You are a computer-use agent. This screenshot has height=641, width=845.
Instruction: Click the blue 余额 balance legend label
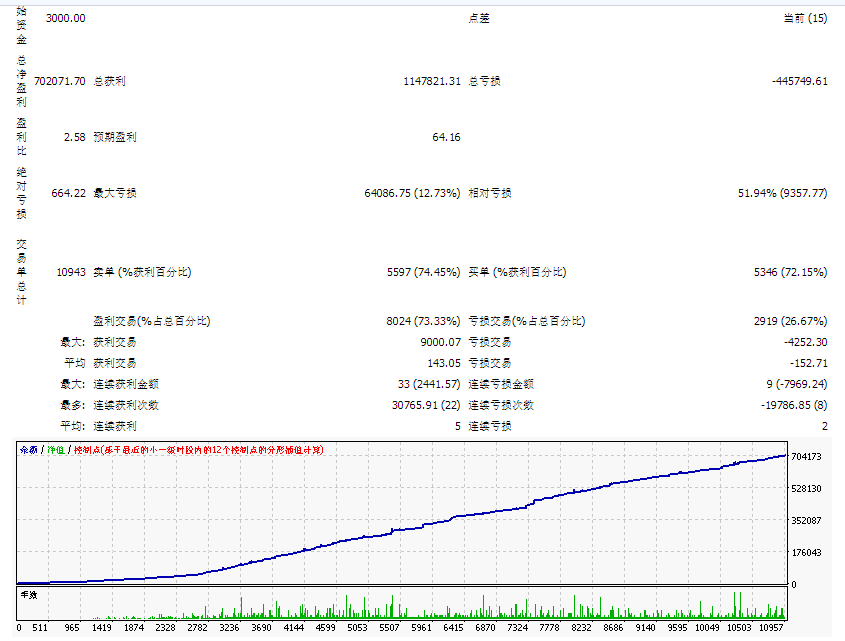[29, 450]
